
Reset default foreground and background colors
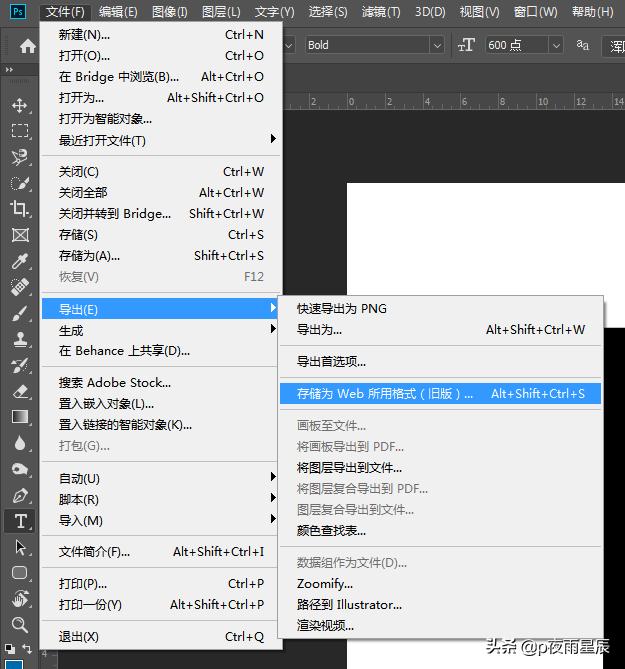click(x=9, y=649)
